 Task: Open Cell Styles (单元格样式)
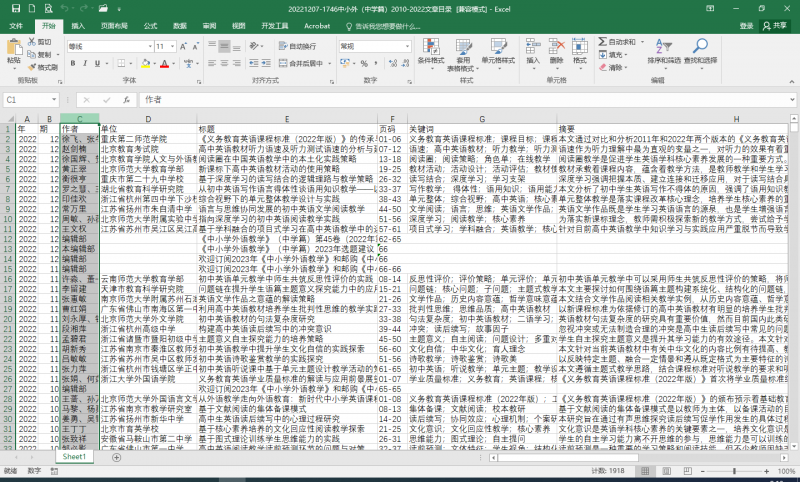coord(498,54)
